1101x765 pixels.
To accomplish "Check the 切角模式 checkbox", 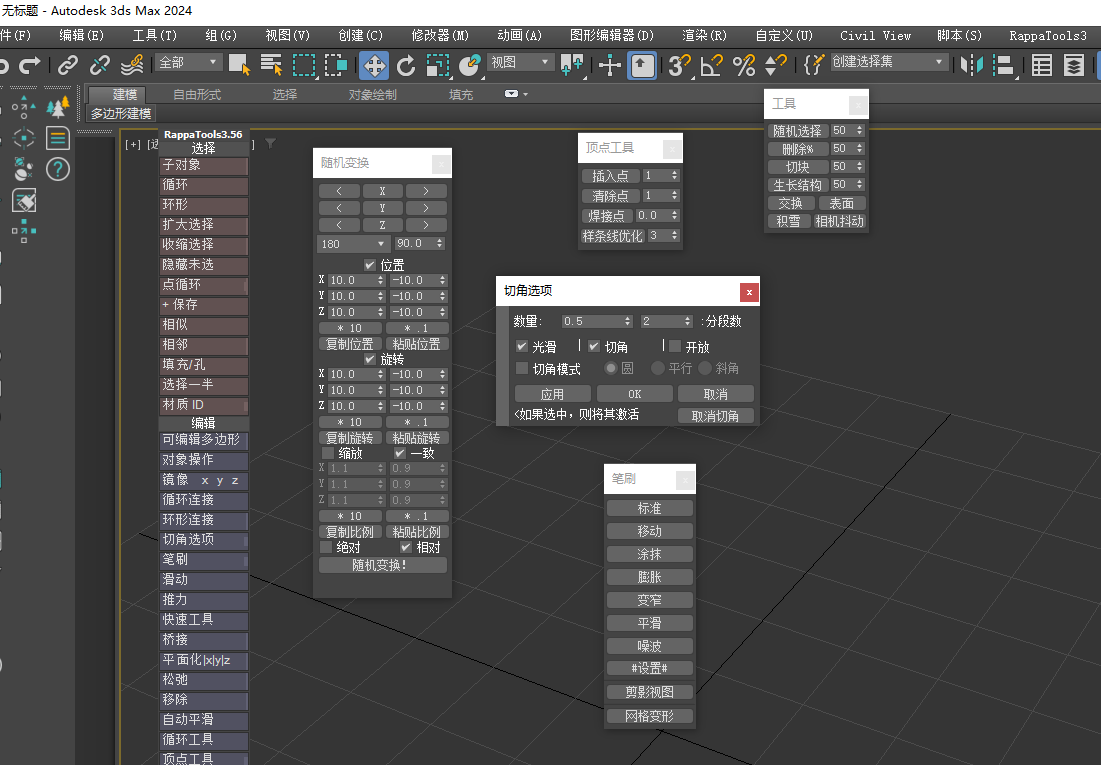I will [x=522, y=368].
